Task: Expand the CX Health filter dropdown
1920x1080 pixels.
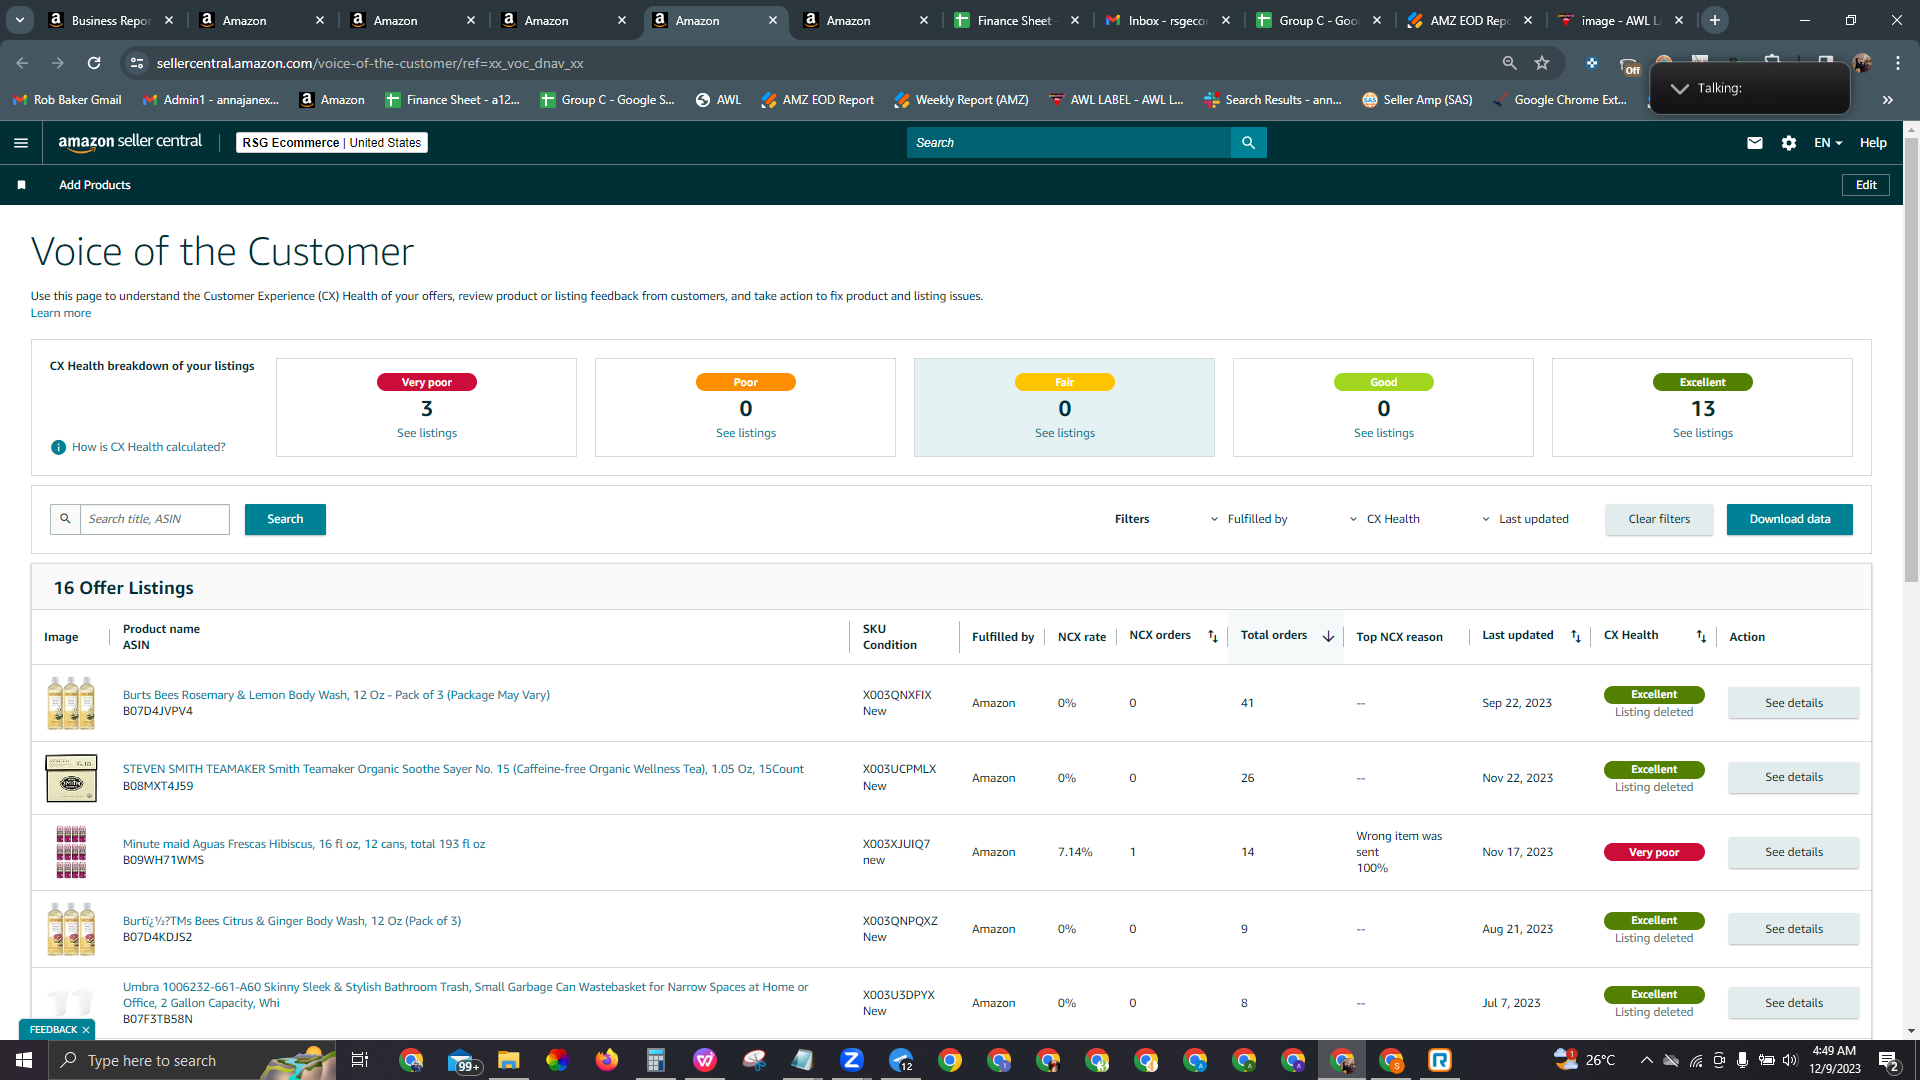Action: 1385,519
